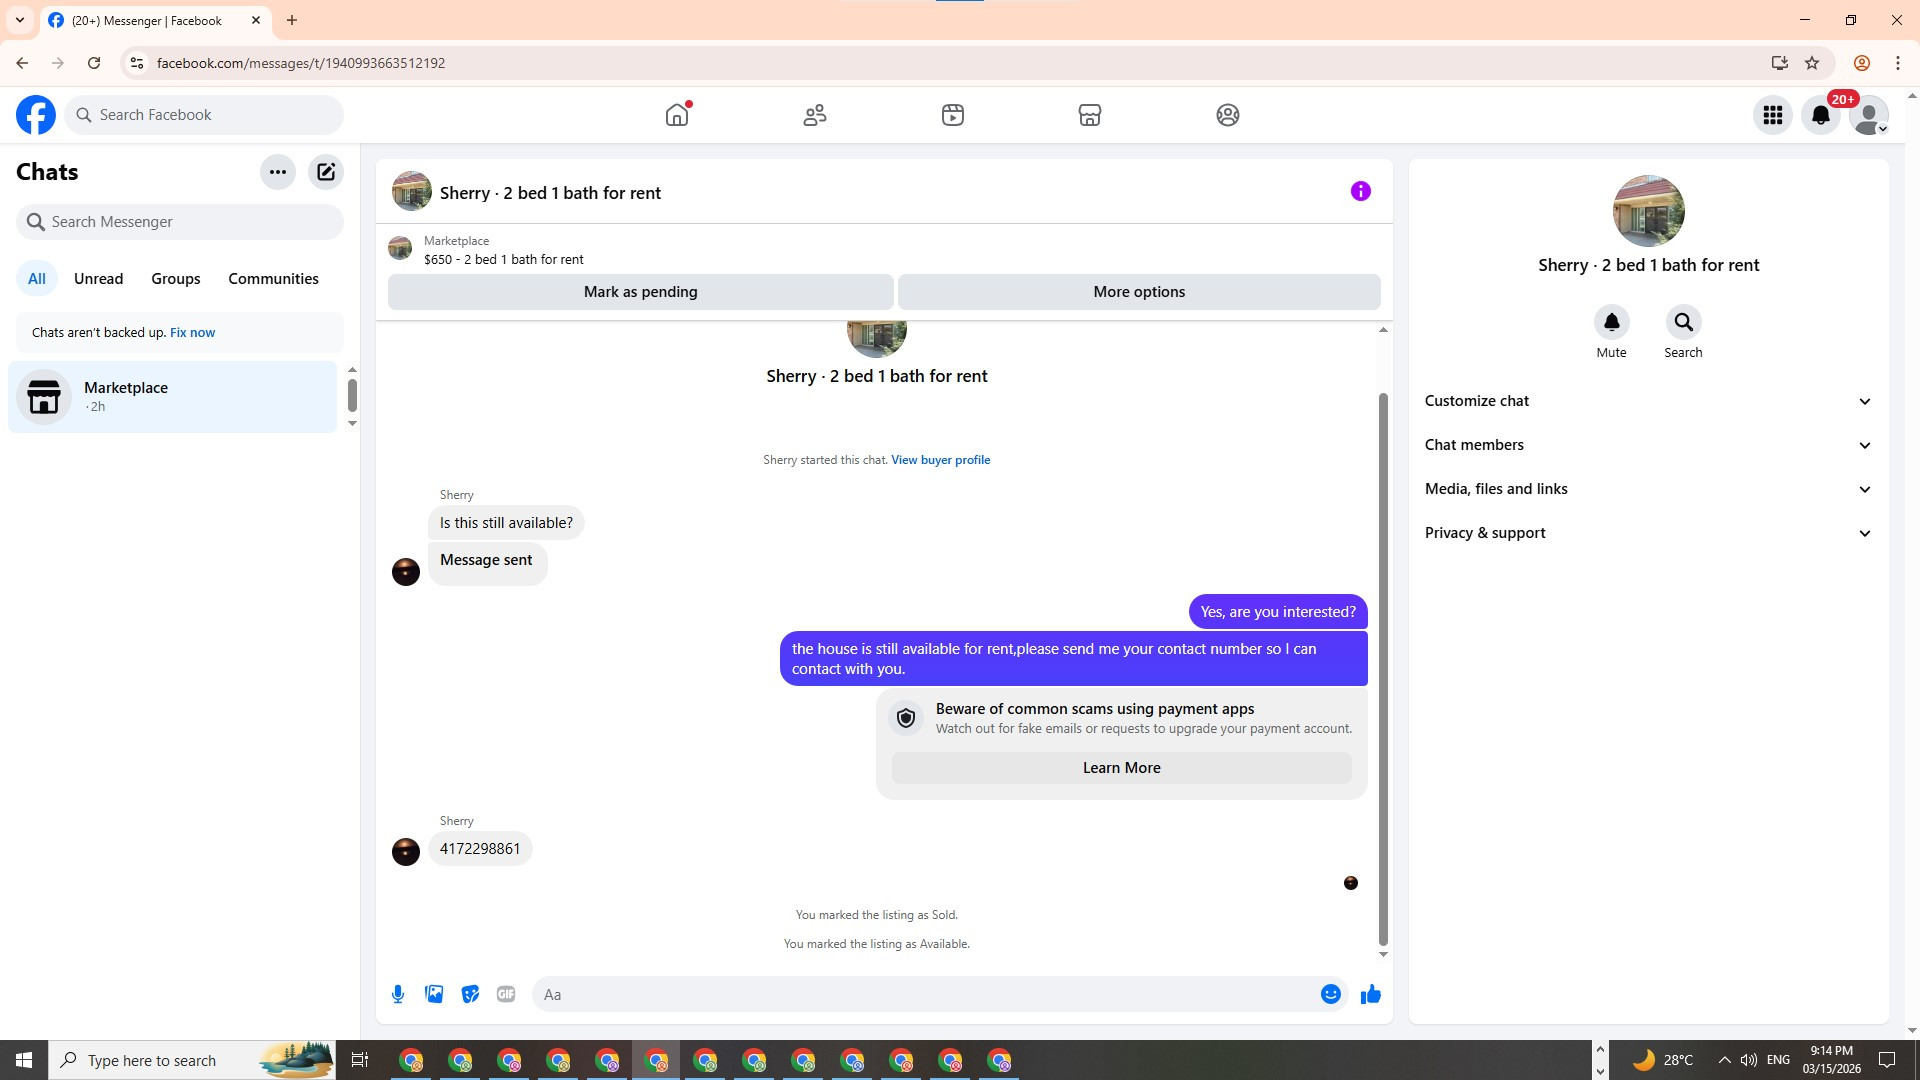The height and width of the screenshot is (1080, 1920).
Task: Record a voice clip with microphone icon
Action: point(398,994)
